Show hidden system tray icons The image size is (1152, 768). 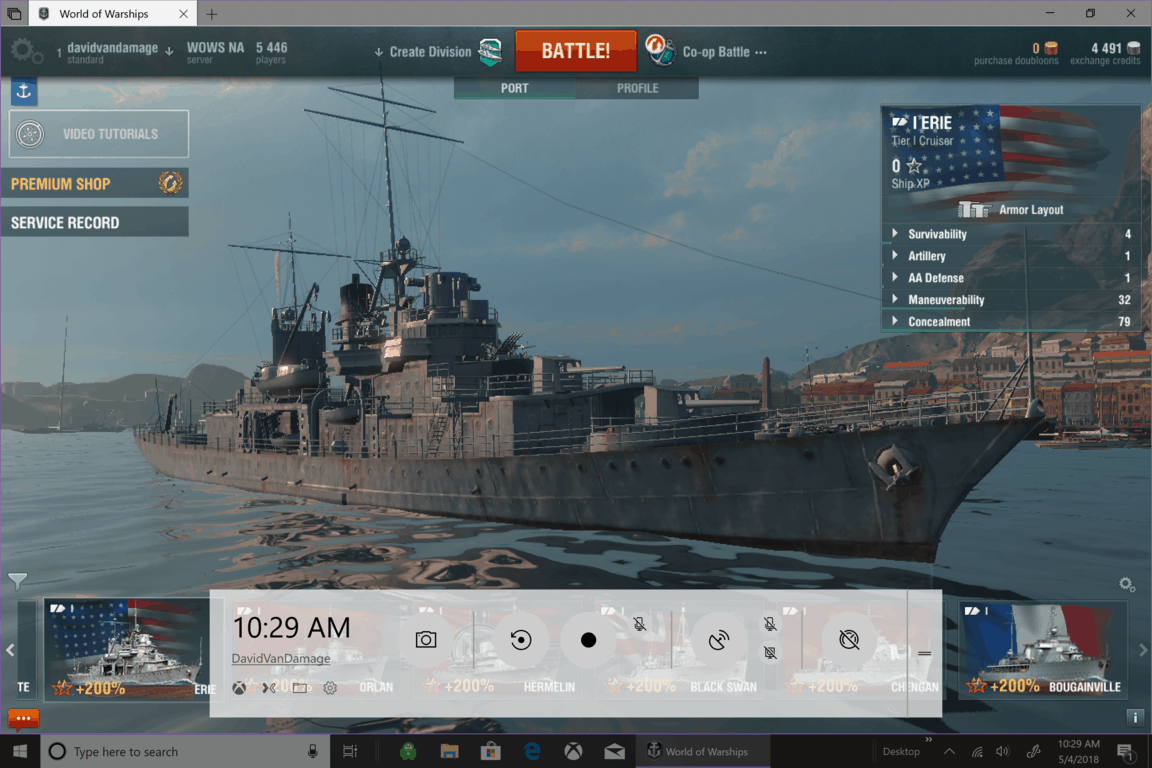[949, 751]
